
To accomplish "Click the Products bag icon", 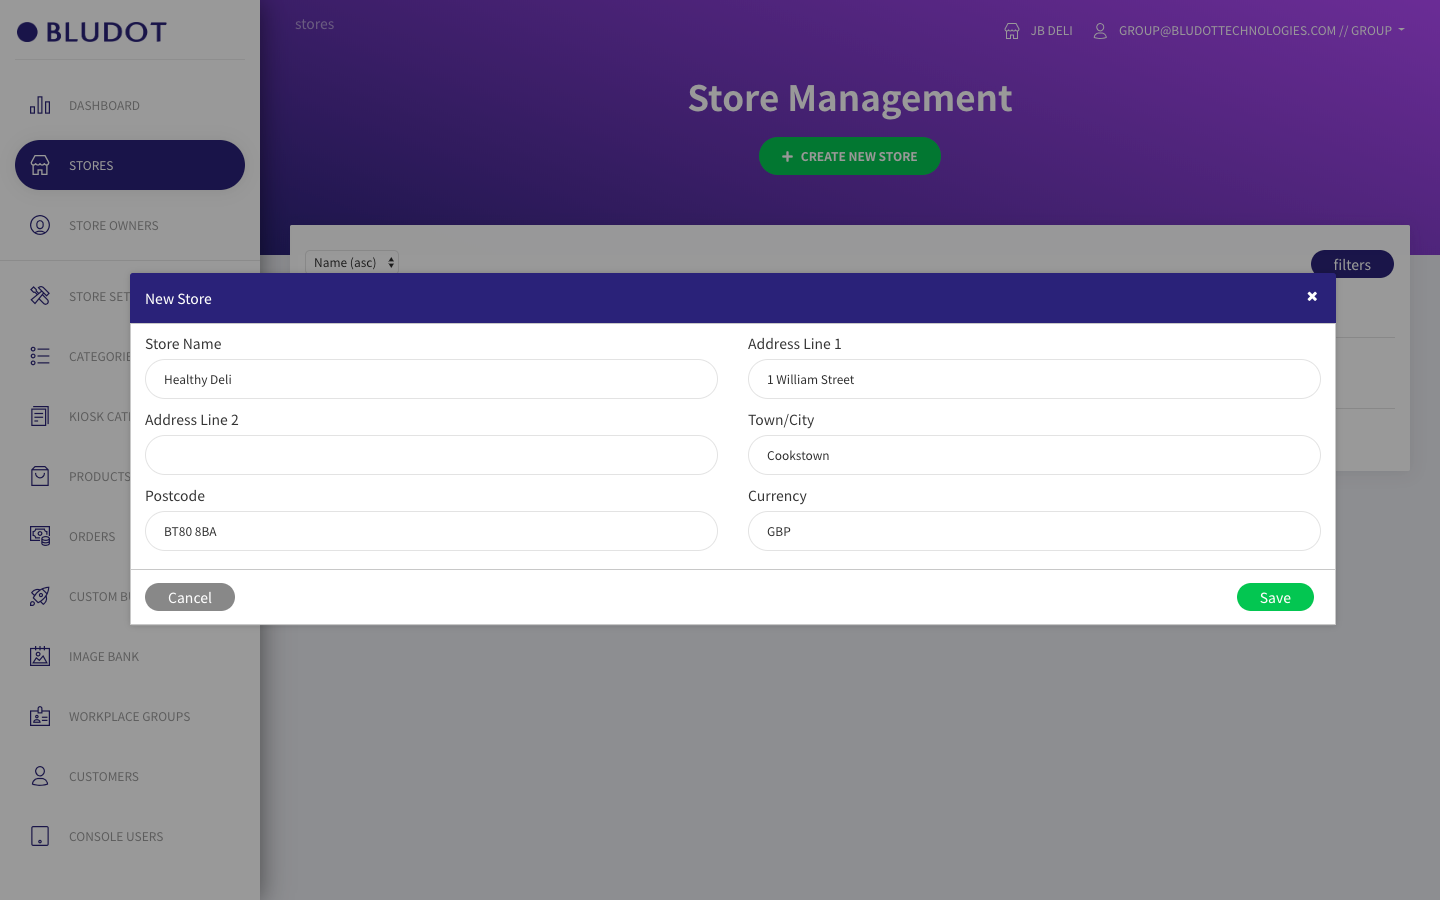I will tap(40, 476).
